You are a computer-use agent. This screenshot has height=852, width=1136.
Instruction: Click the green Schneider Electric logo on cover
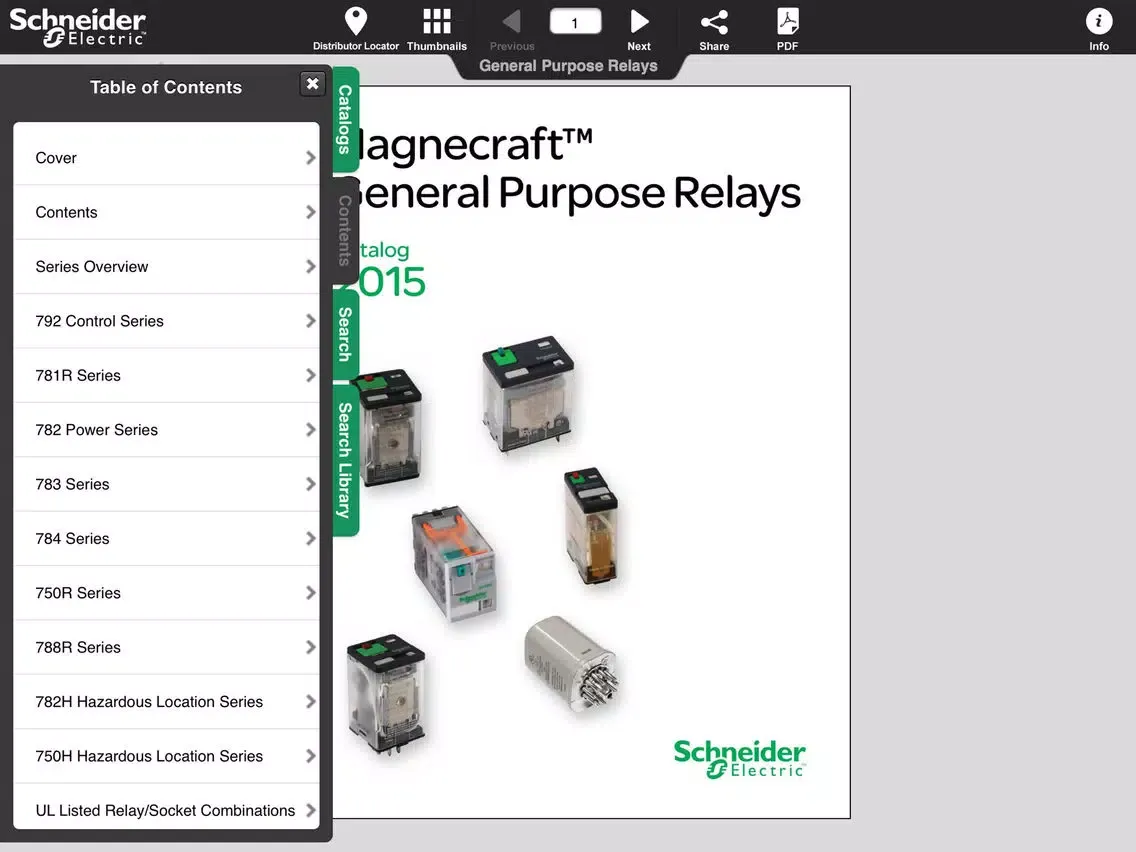[739, 759]
